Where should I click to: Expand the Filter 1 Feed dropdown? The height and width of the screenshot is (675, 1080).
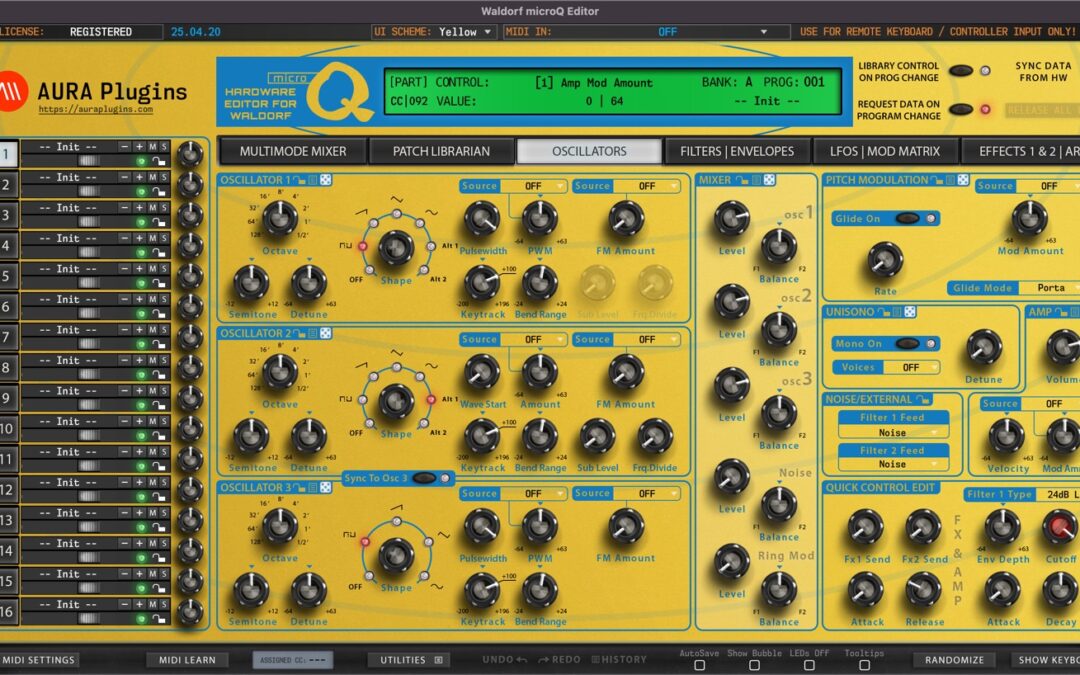892,432
